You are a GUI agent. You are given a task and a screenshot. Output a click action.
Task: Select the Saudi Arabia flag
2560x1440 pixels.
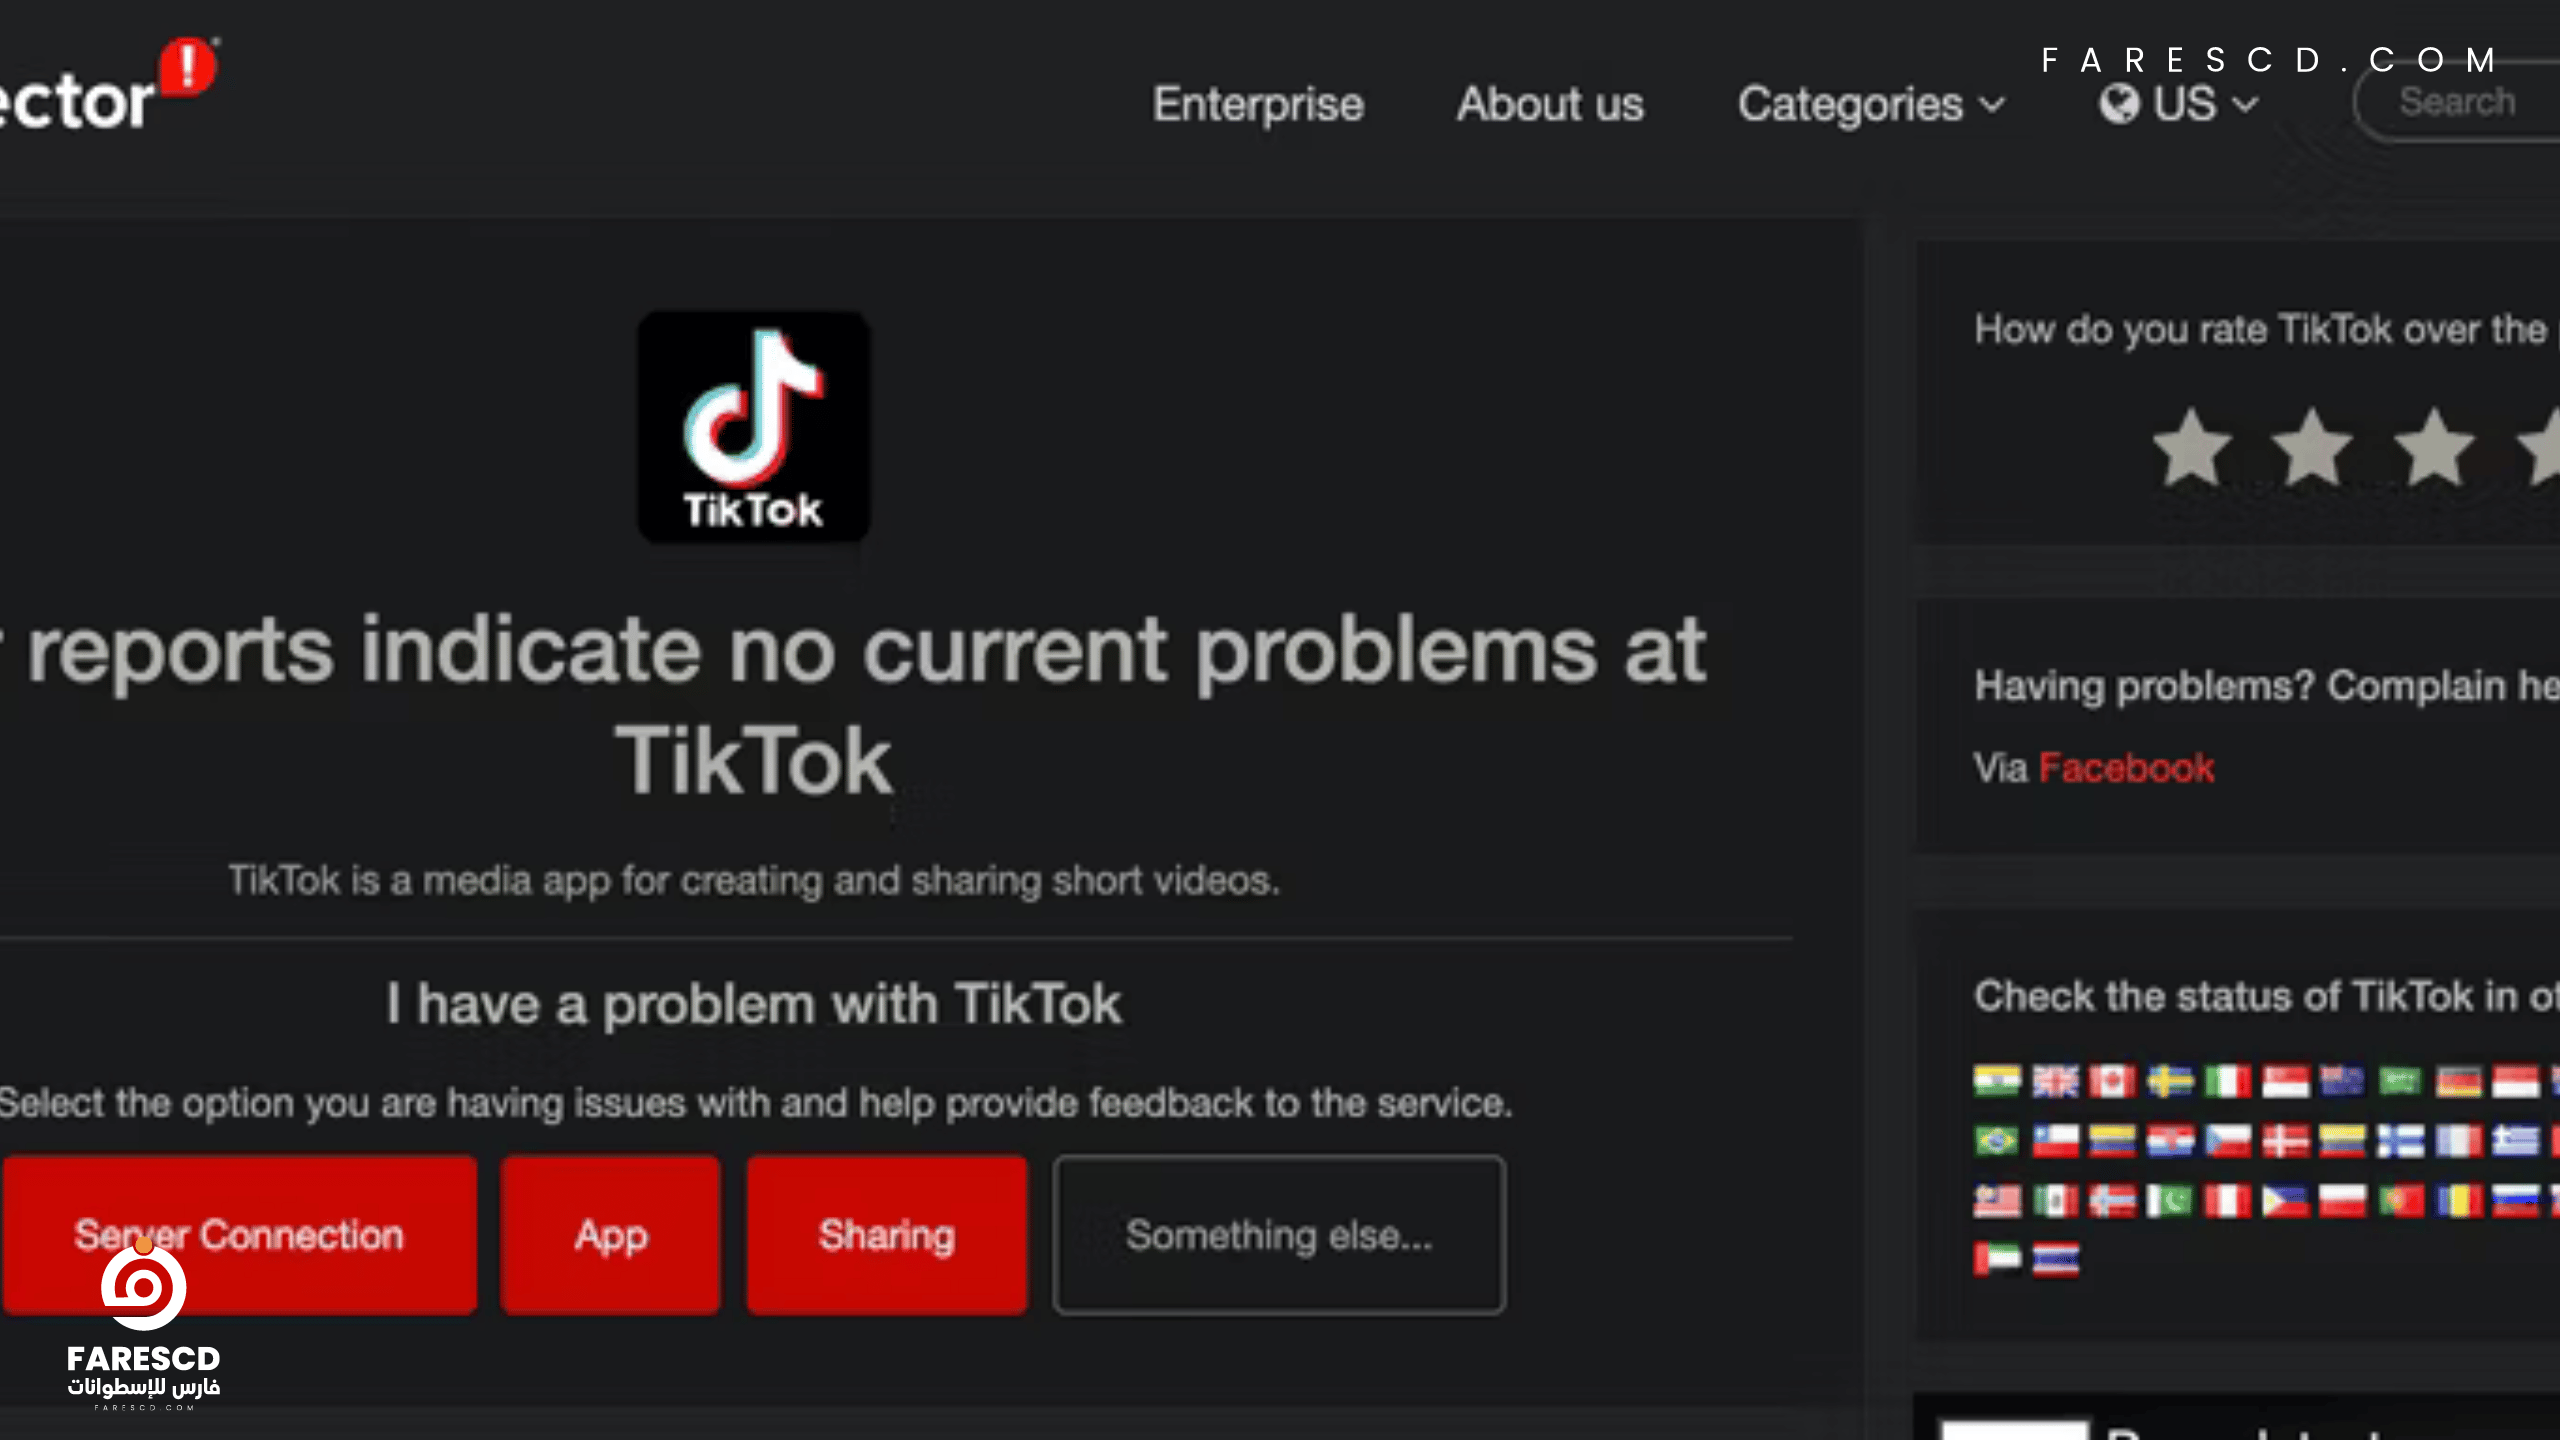coord(2400,1081)
